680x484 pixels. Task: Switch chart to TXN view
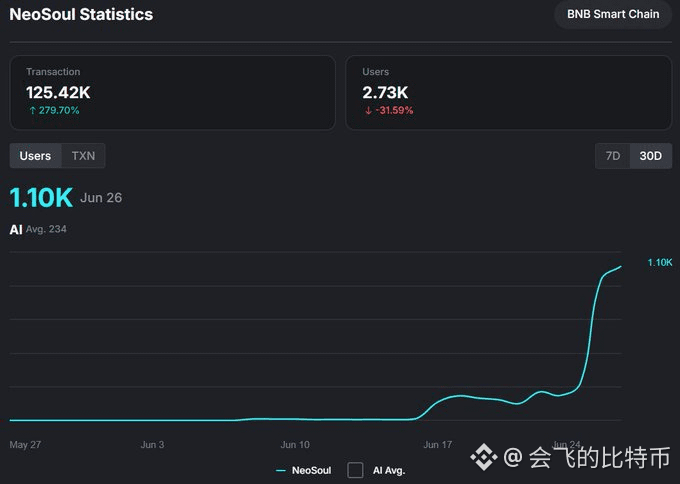tap(83, 156)
